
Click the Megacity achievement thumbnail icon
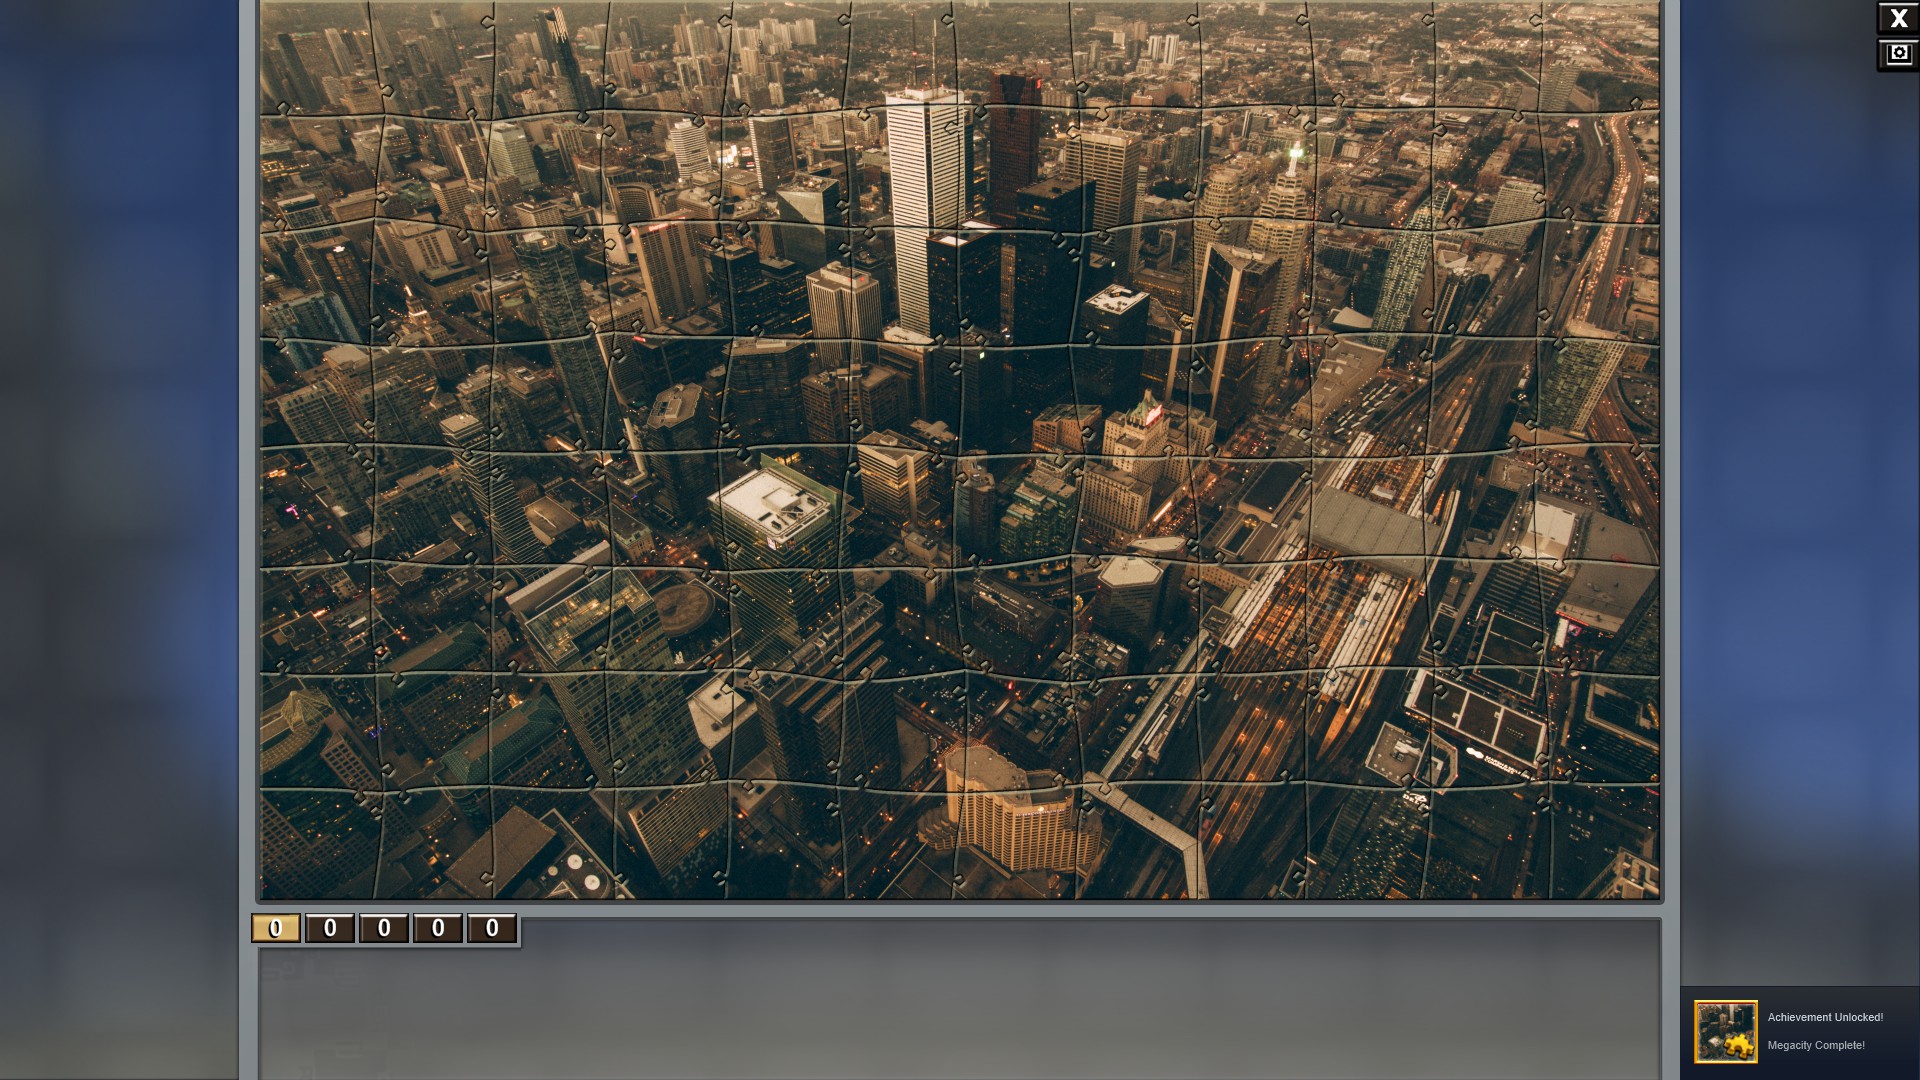pyautogui.click(x=1725, y=1031)
